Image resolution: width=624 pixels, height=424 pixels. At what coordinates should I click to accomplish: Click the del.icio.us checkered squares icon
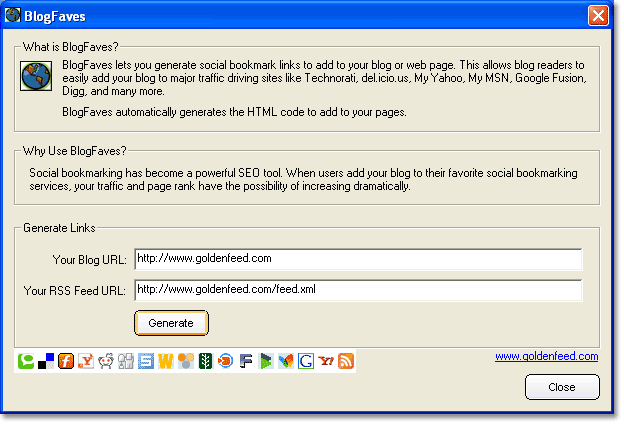point(46,361)
